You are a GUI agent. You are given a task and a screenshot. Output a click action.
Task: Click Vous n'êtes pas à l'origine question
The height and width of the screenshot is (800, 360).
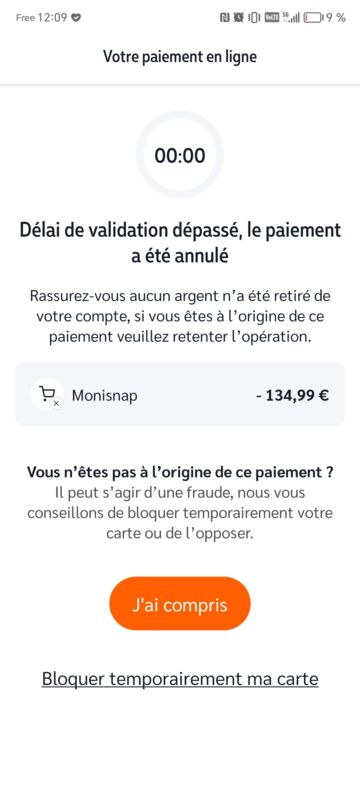point(180,472)
